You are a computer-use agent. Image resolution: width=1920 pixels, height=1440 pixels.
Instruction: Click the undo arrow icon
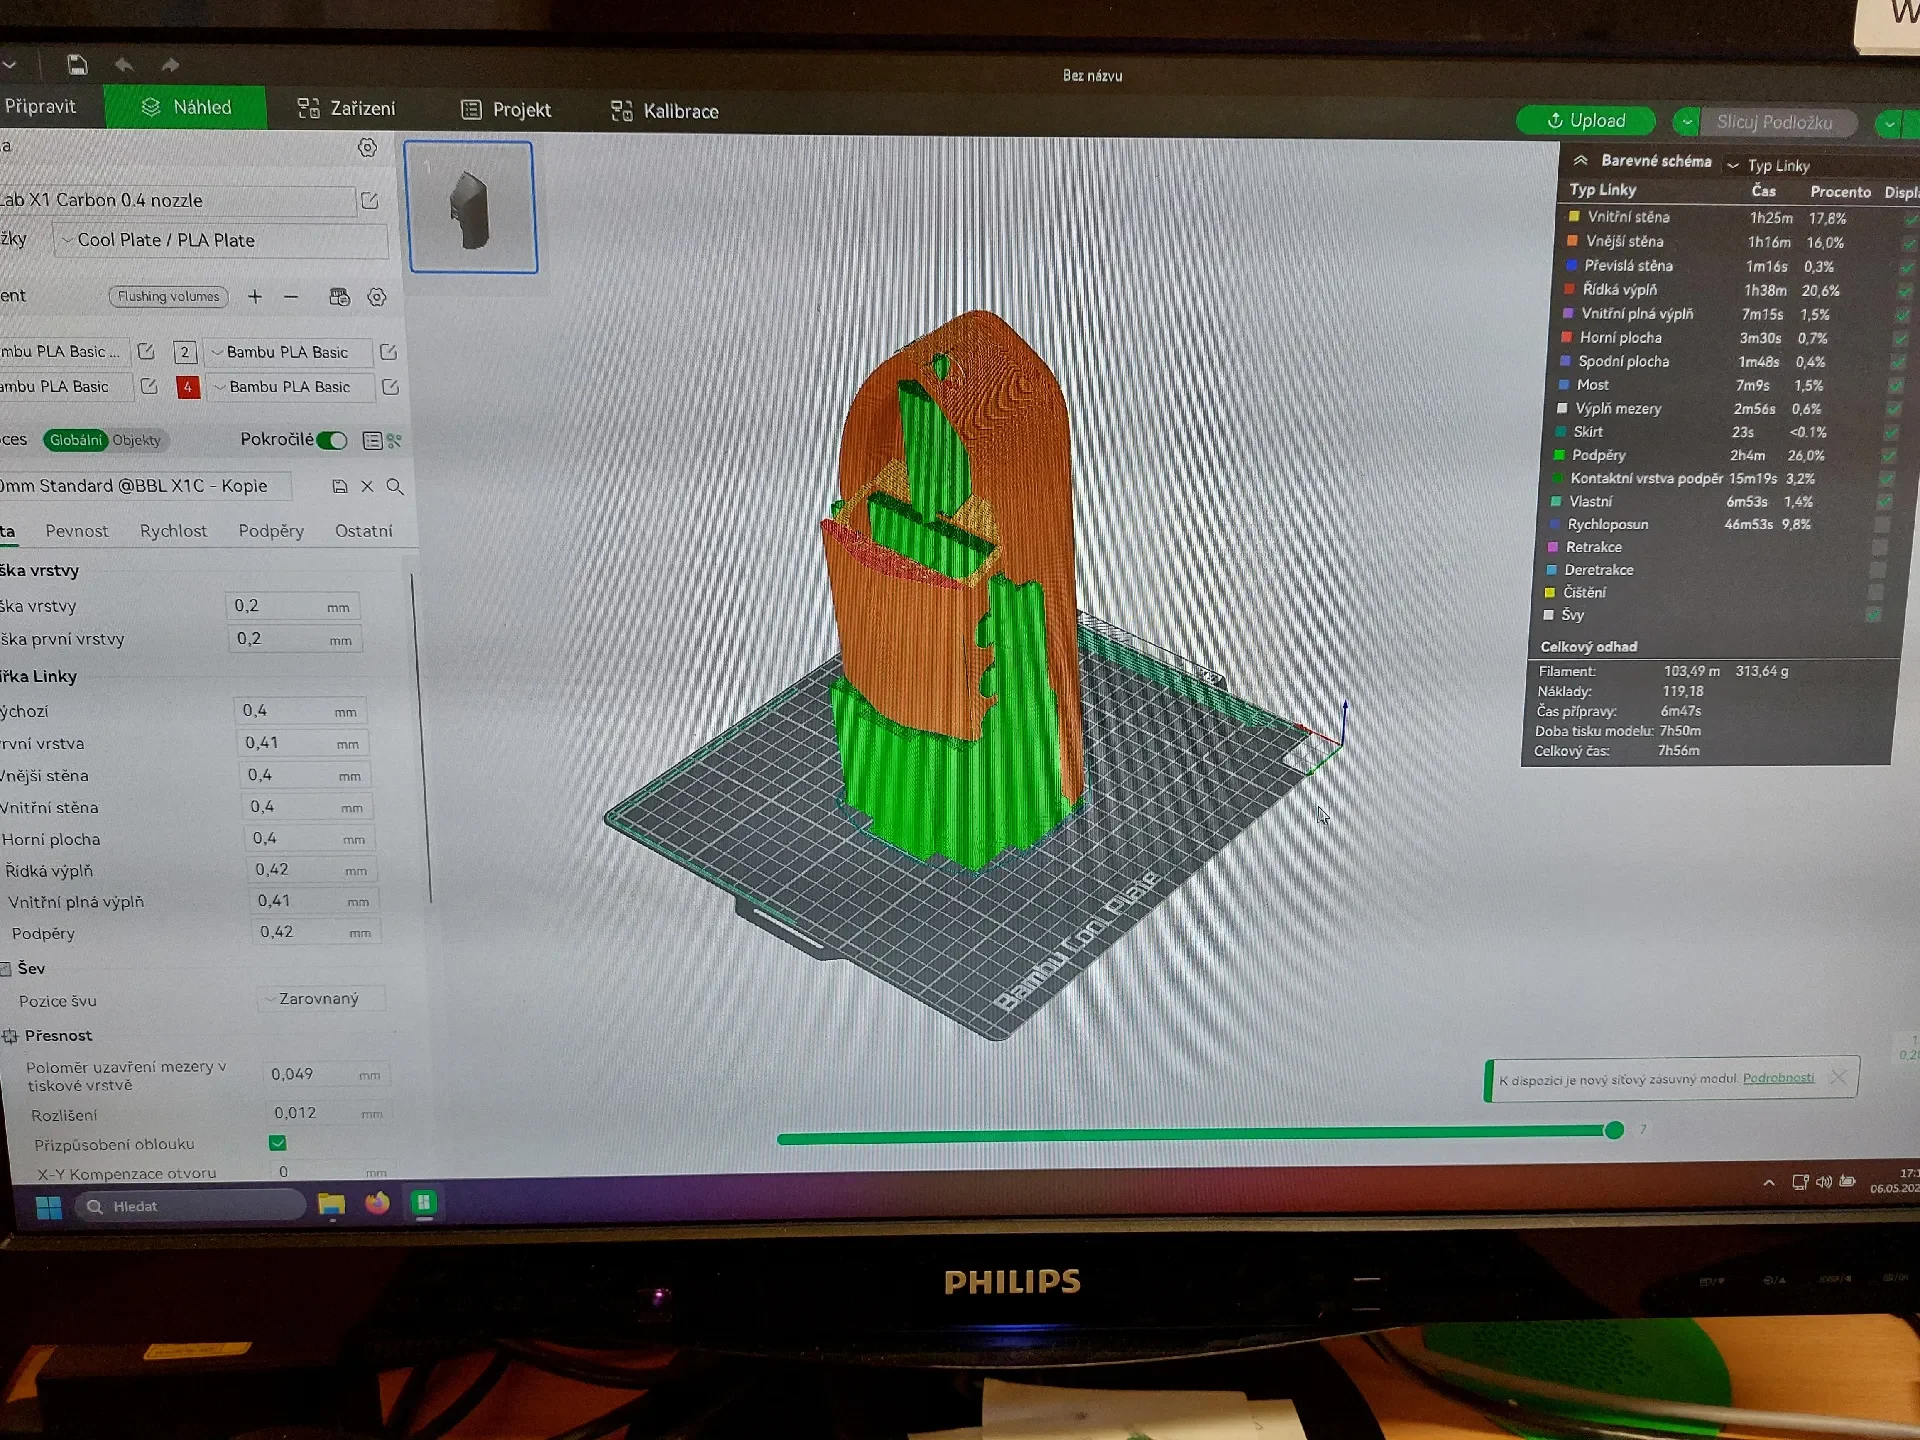point(124,65)
